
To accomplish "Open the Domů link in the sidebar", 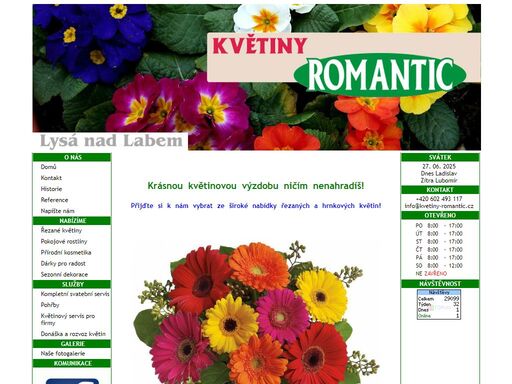I will click(48, 167).
